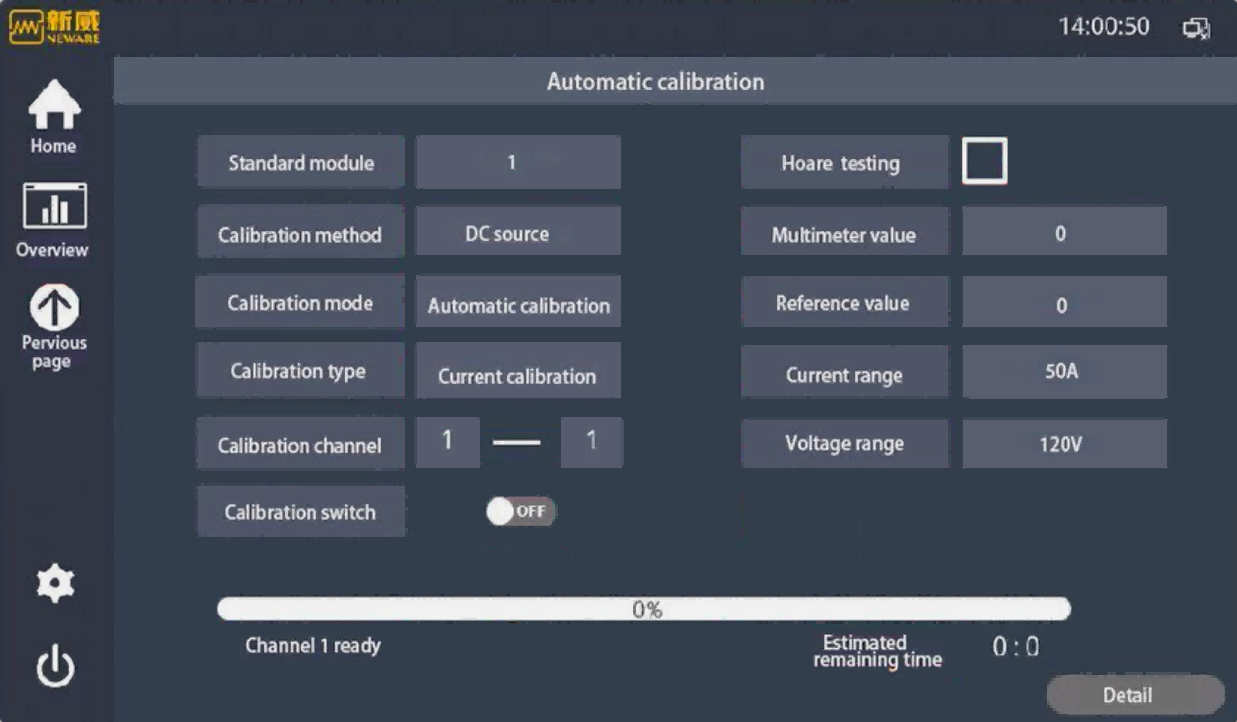Screen dimensions: 1237x722
Task: Click the Calibration switch label
Action: point(301,511)
